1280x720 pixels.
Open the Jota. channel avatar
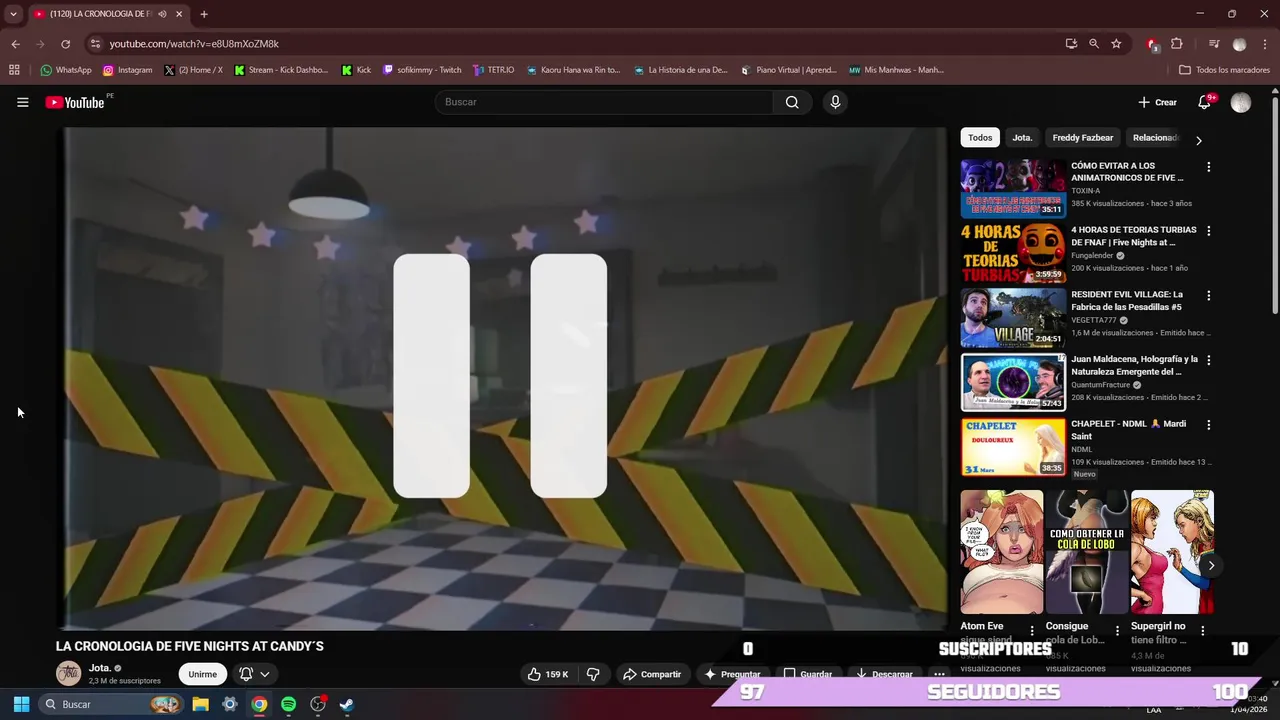(x=69, y=673)
